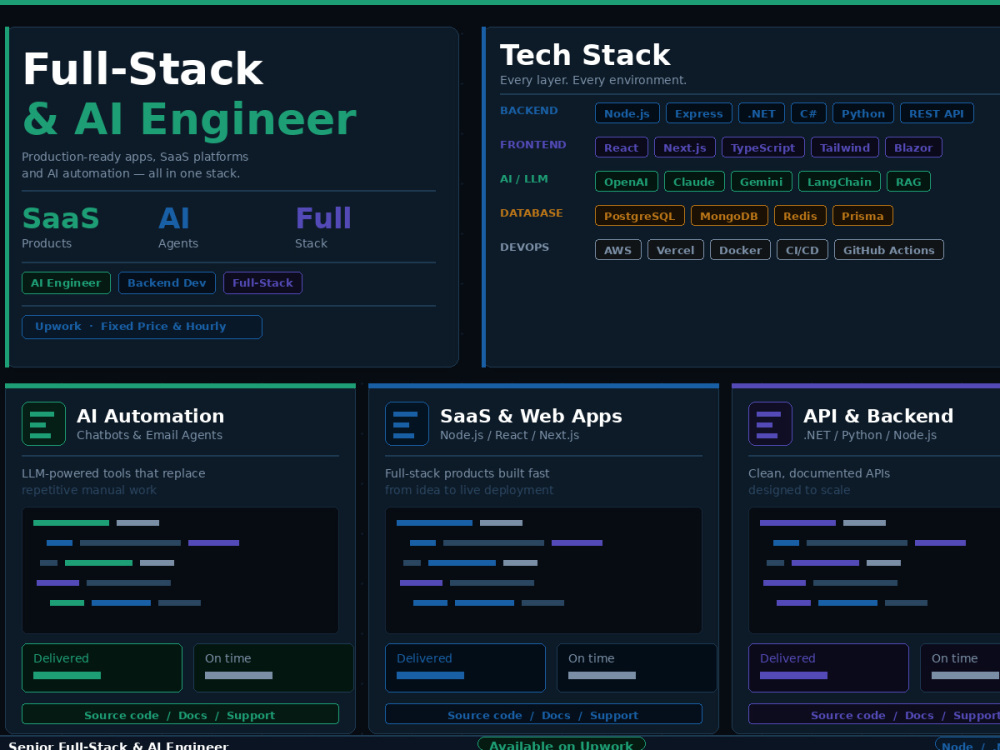Select the AWS devops tag
This screenshot has height=750, width=1000.
(x=618, y=250)
